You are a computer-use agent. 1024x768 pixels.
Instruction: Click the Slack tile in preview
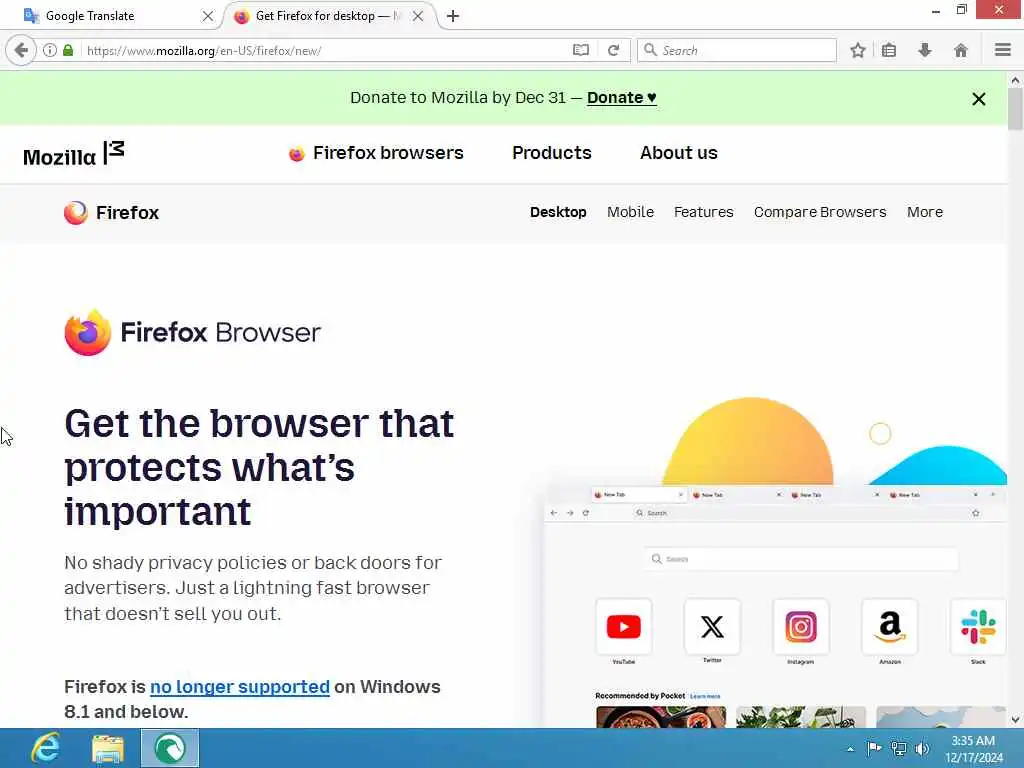(x=978, y=627)
